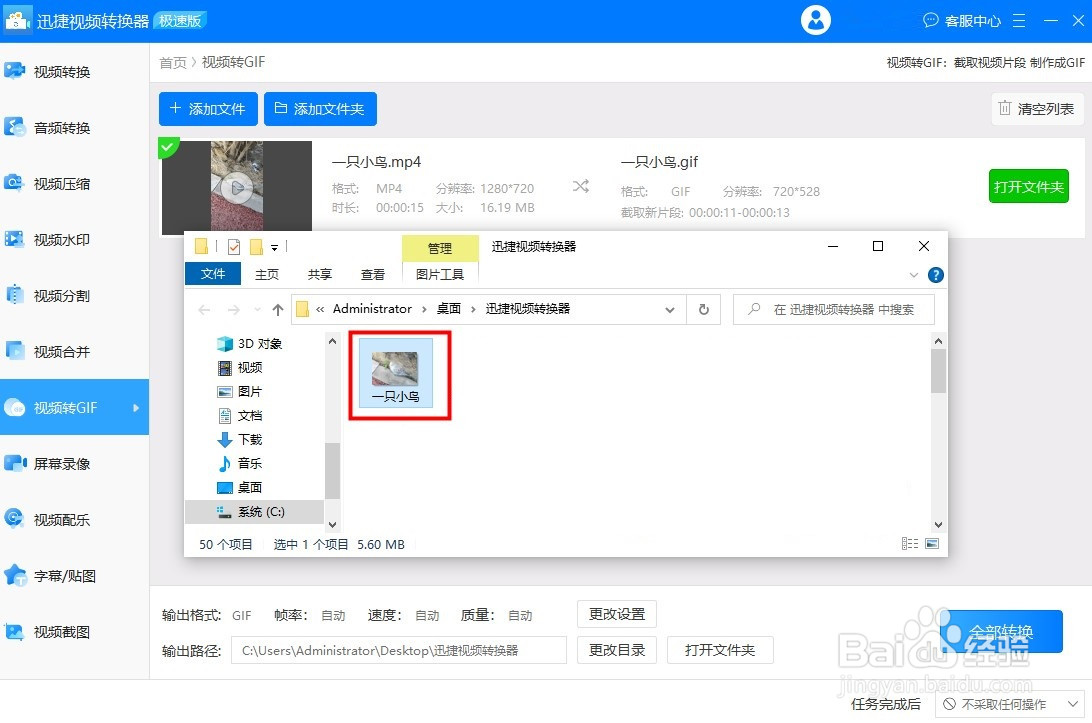Open 视频水印 in the sidebar

click(x=74, y=240)
